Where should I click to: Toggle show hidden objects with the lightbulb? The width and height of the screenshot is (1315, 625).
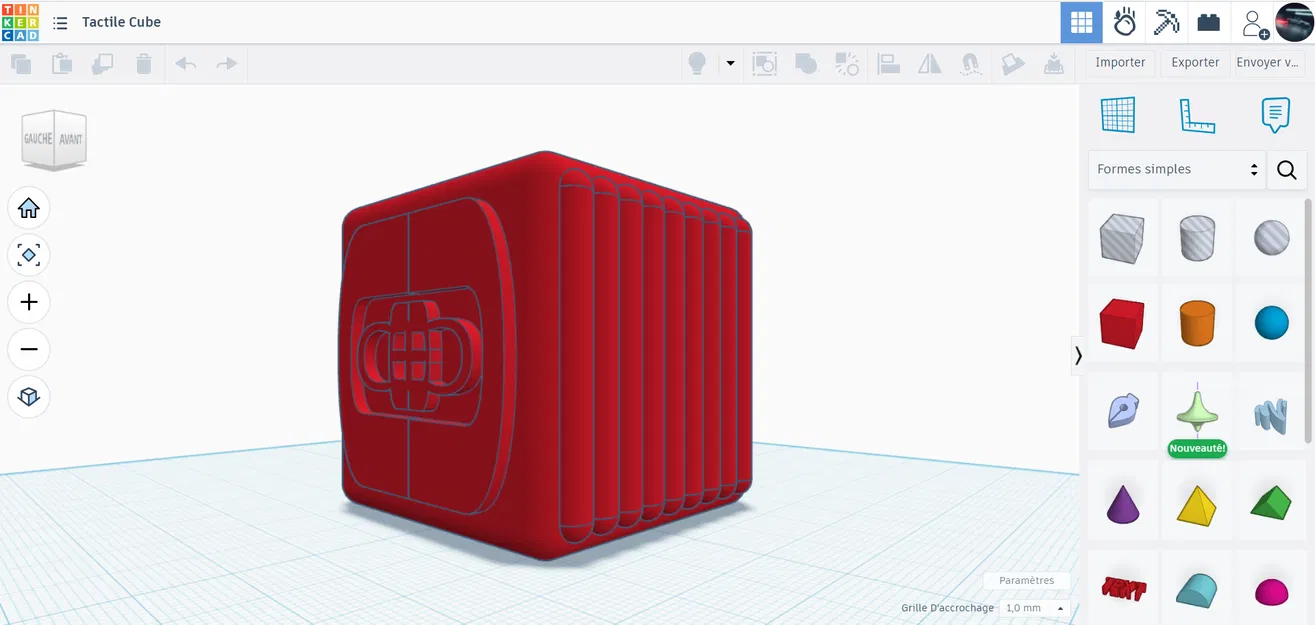pyautogui.click(x=696, y=62)
